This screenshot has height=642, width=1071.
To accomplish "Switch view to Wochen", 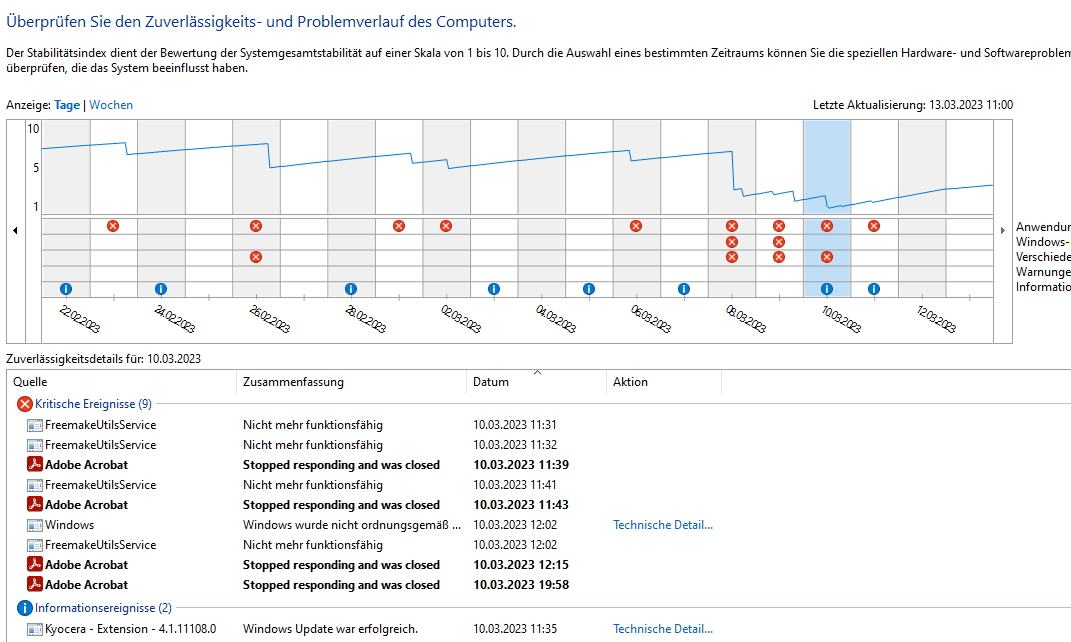I will pyautogui.click(x=111, y=105).
